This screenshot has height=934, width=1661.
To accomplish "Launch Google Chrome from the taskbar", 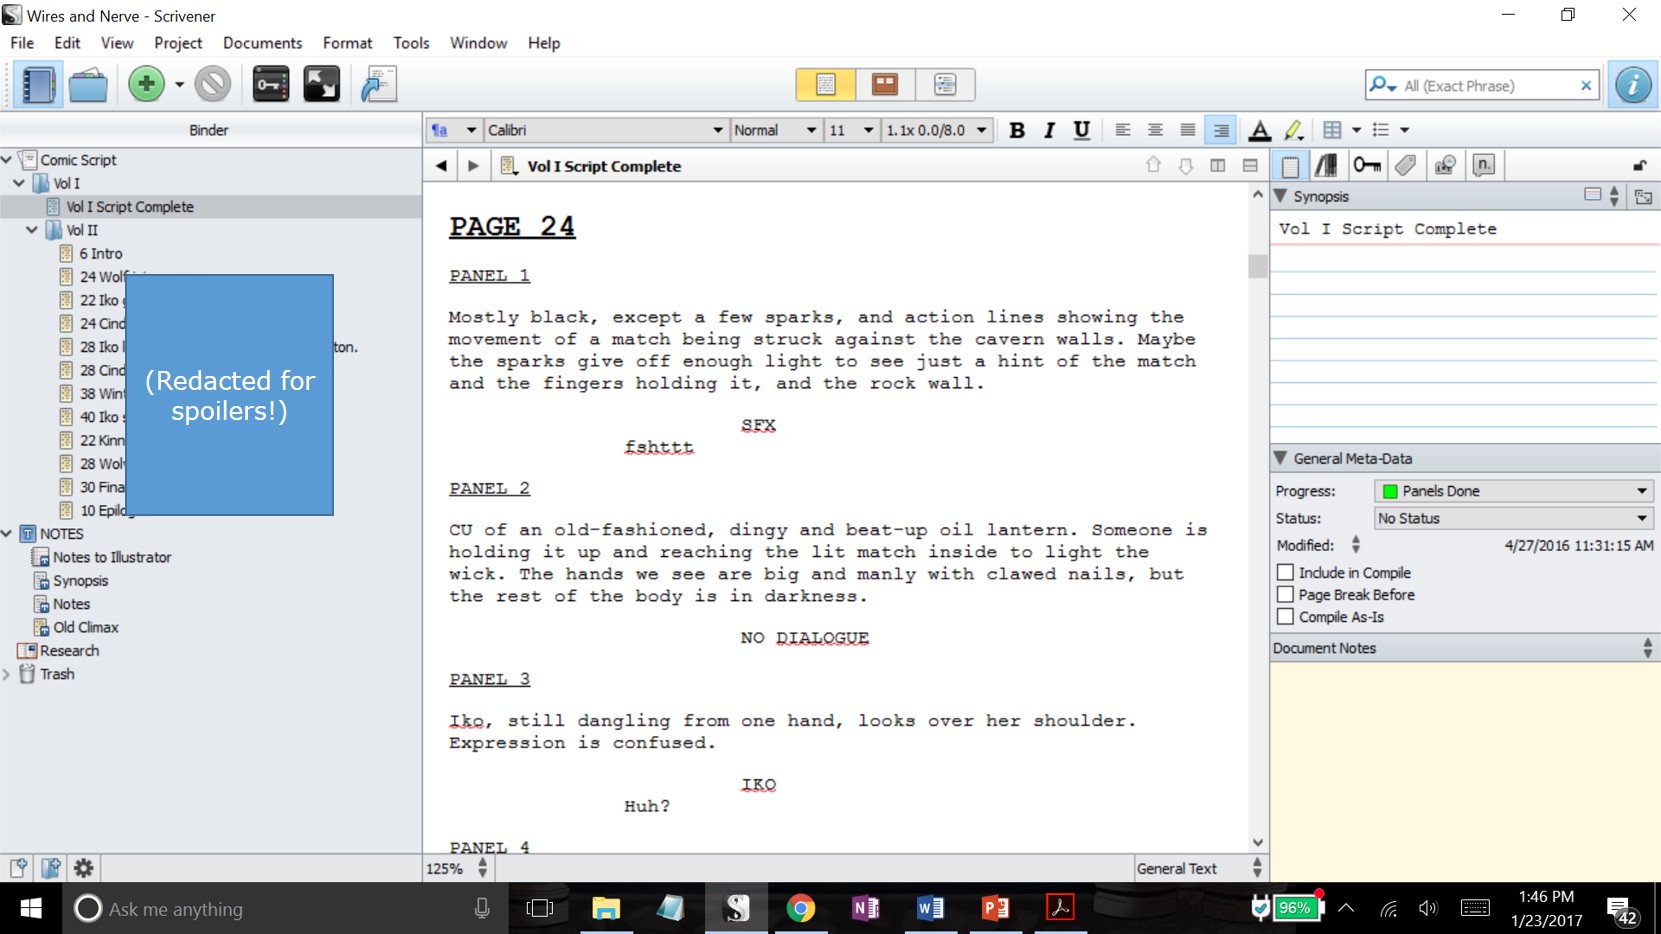I will tap(801, 908).
